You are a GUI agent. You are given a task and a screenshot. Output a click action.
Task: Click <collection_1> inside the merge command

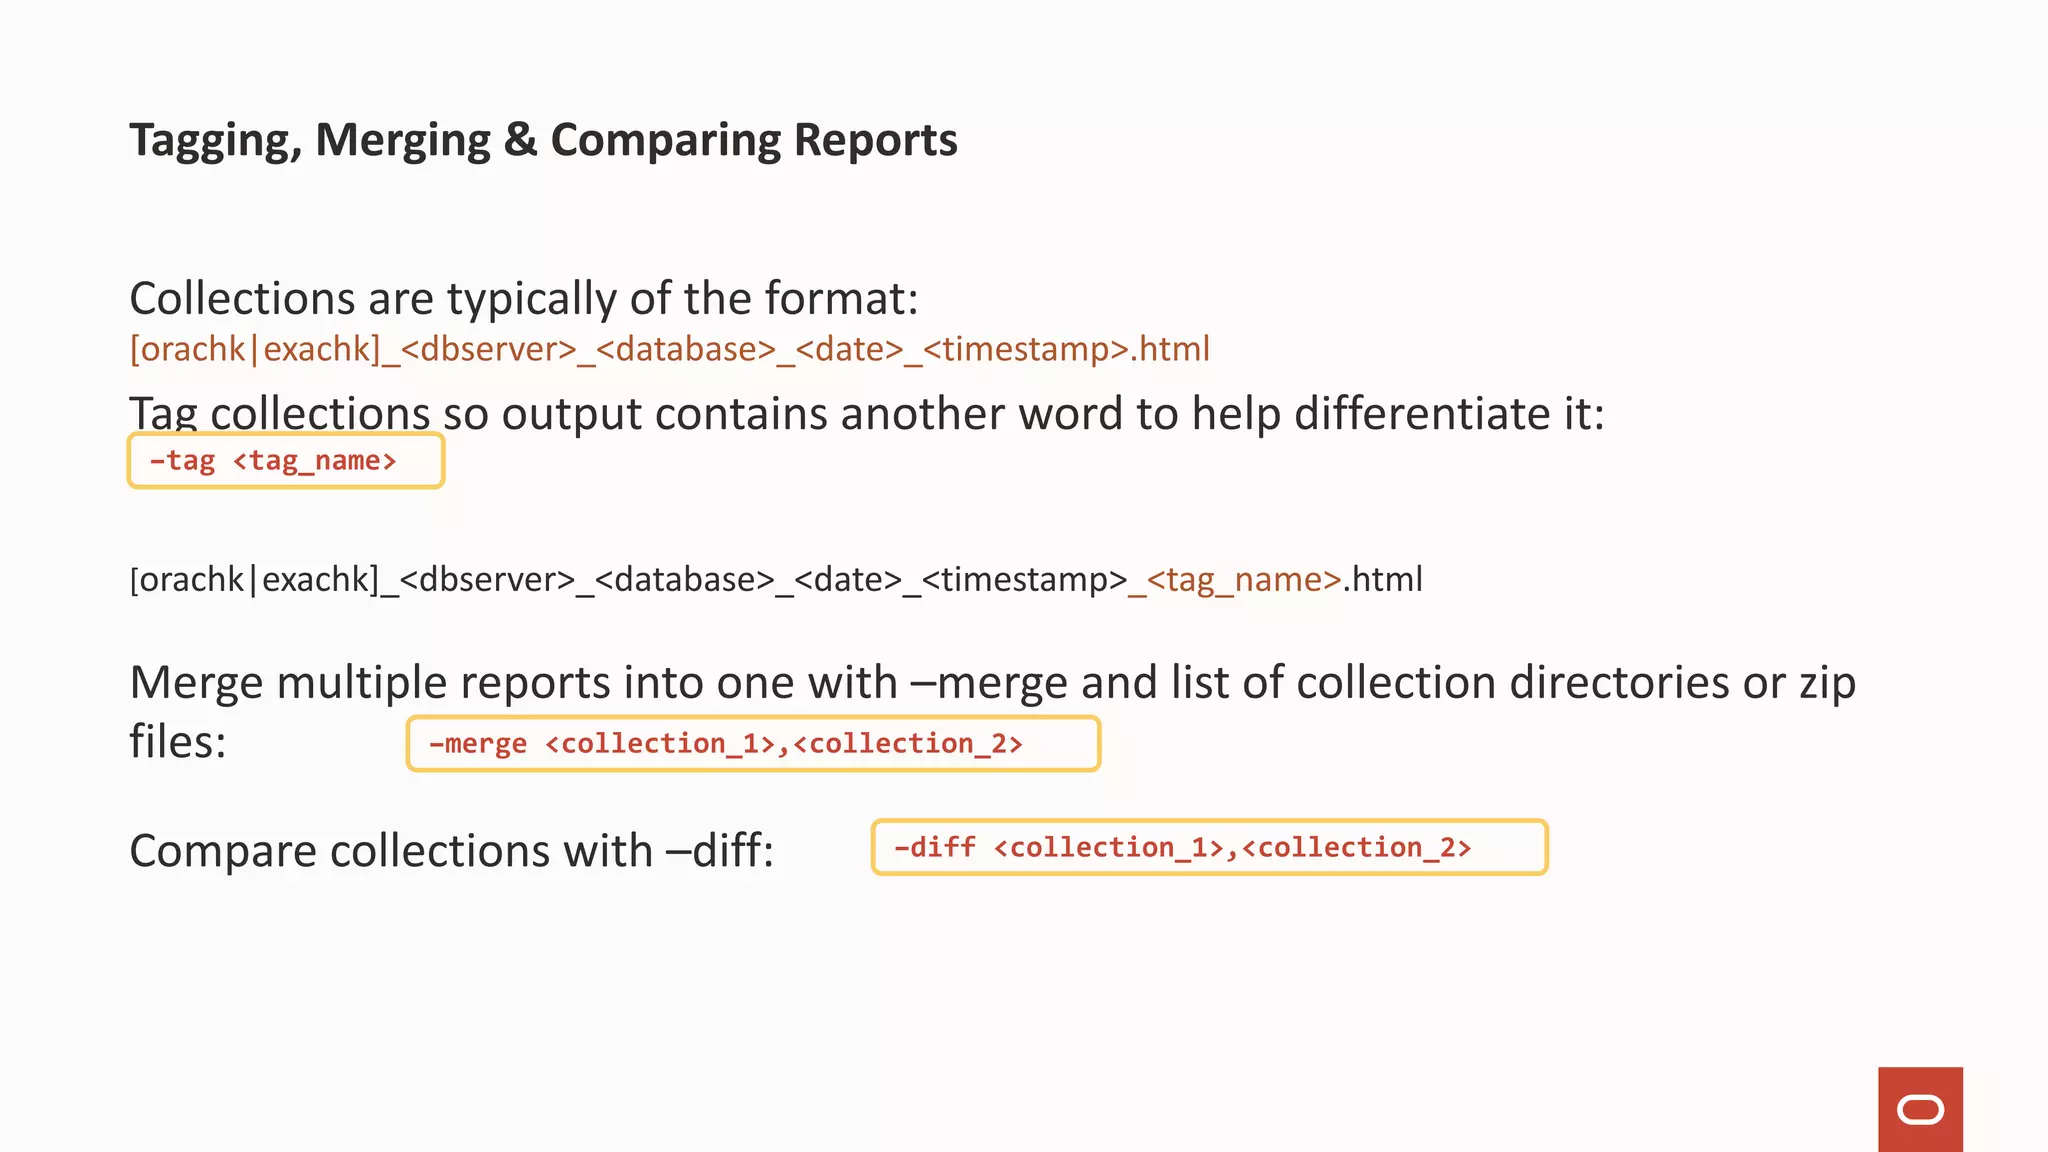coord(660,744)
